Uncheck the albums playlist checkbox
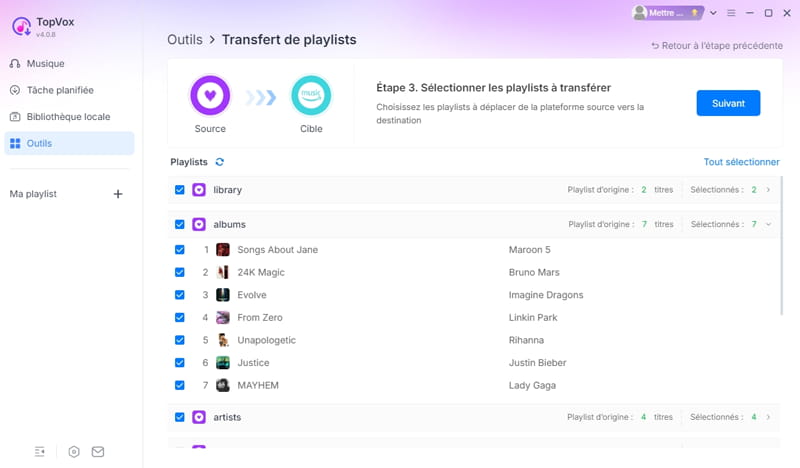Viewport: 800px width, 468px height. pyautogui.click(x=180, y=225)
